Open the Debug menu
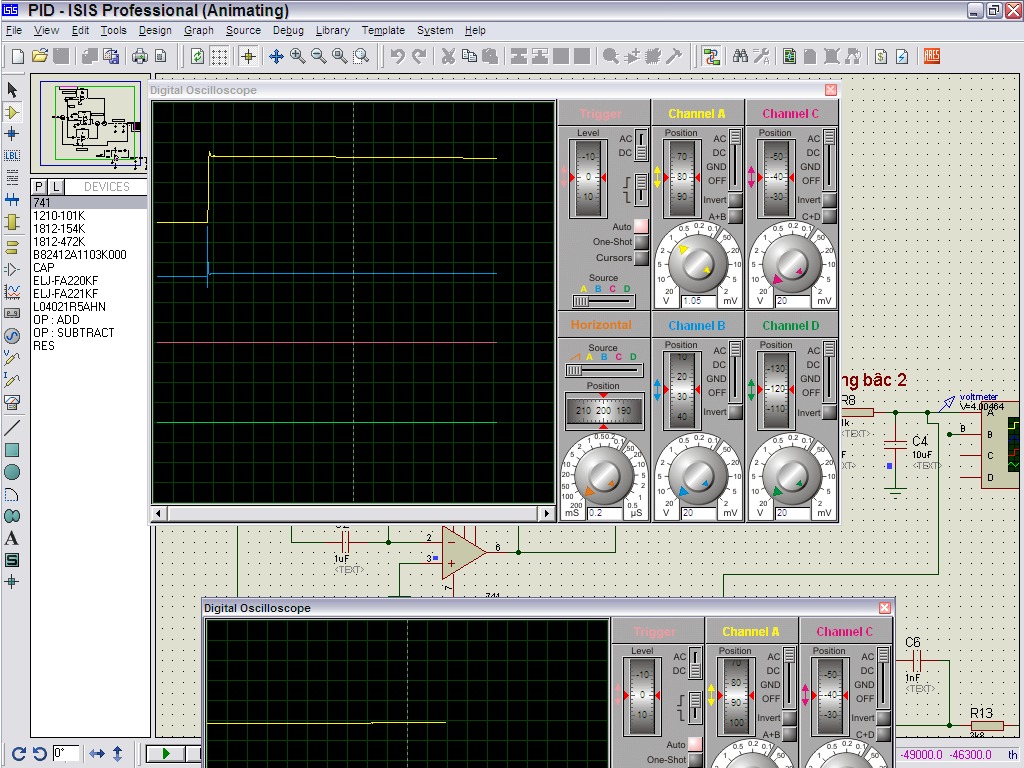The image size is (1024, 768). (288, 30)
